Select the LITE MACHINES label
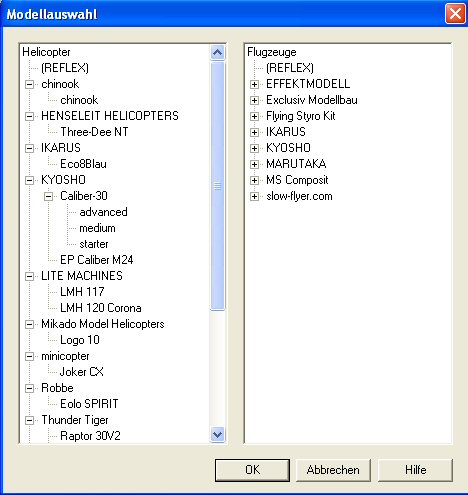The image size is (468, 495). click(82, 276)
